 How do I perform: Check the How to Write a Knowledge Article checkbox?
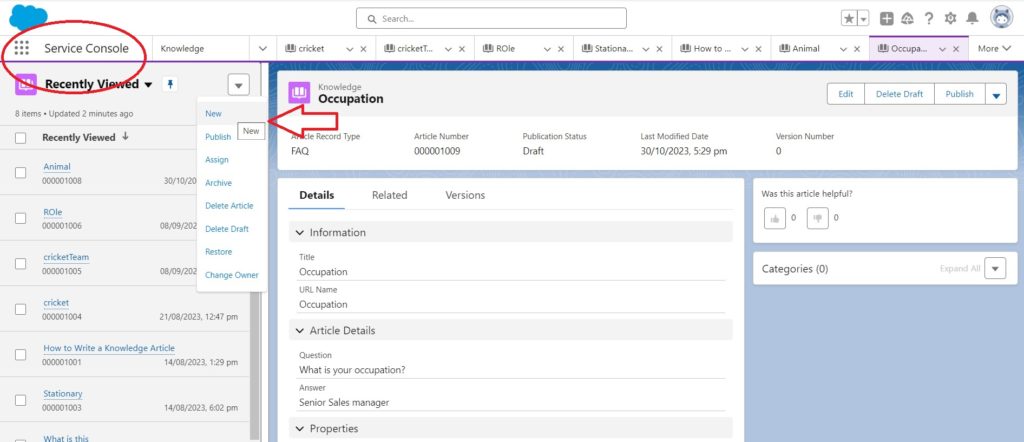tap(21, 355)
